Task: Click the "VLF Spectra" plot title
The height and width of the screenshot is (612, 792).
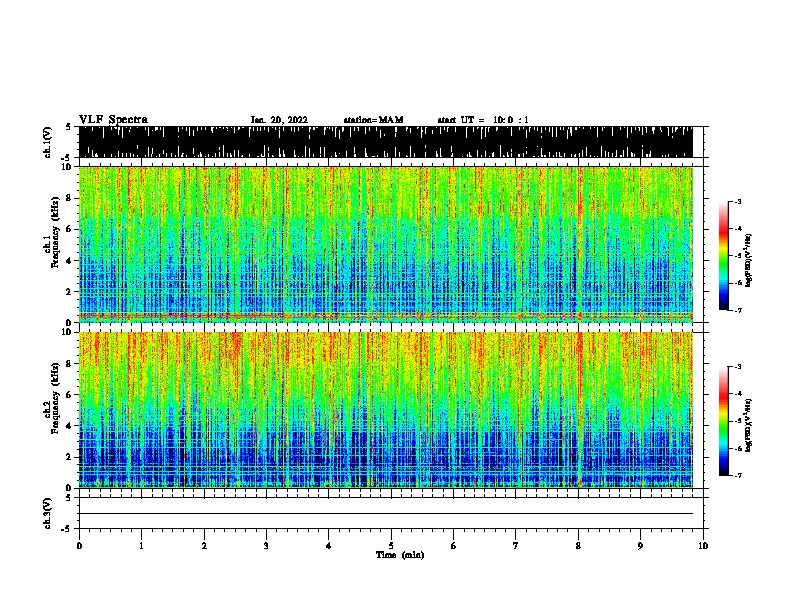Action: 113,120
